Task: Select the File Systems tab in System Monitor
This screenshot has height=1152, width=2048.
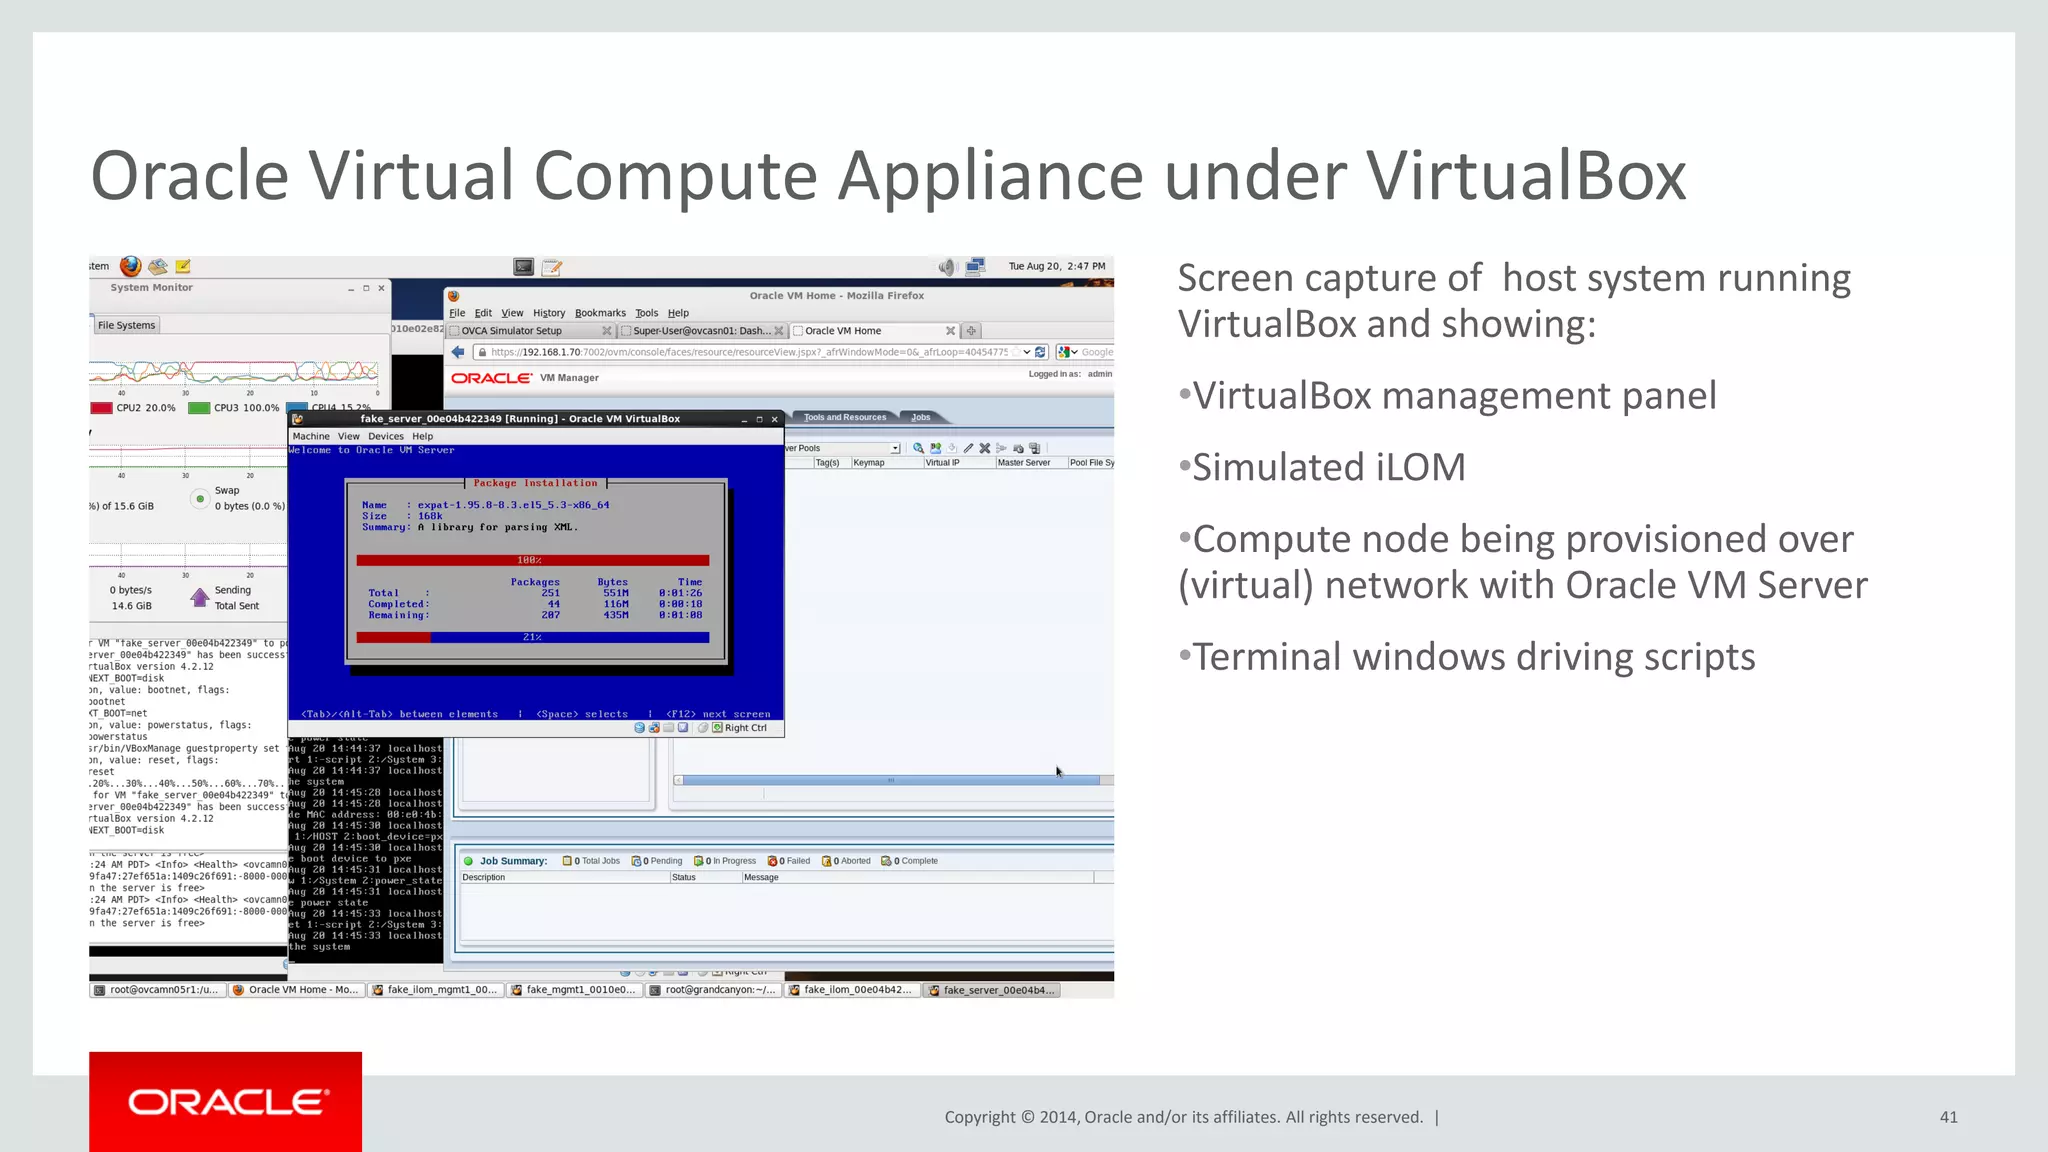Action: 126,325
